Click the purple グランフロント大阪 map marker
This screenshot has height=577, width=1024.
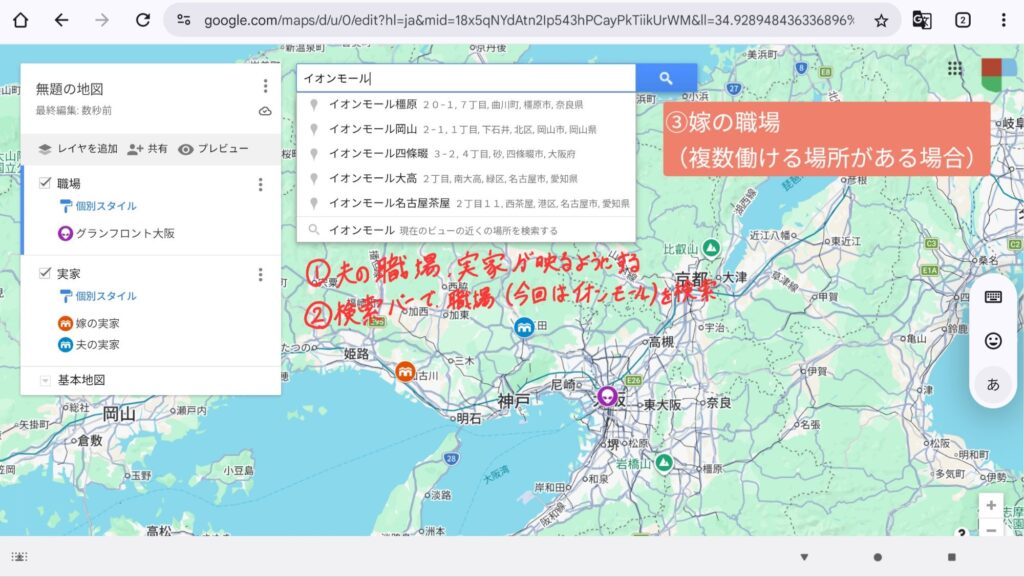pos(606,396)
